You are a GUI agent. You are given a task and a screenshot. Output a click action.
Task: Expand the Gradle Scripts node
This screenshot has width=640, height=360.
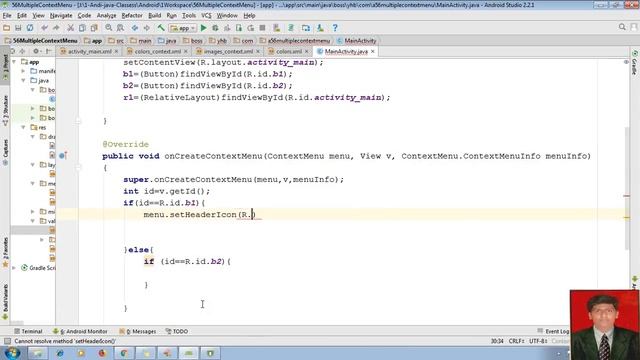point(14,268)
